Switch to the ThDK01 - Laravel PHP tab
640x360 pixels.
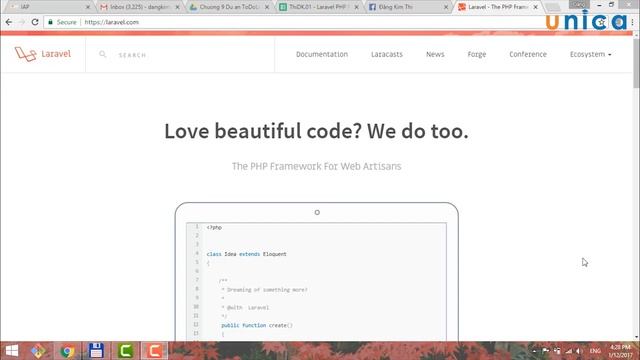pyautogui.click(x=319, y=7)
